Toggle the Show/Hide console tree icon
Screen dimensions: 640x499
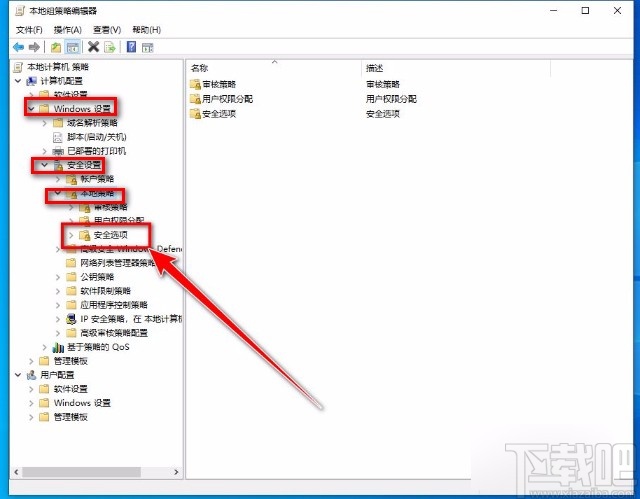coord(73,47)
